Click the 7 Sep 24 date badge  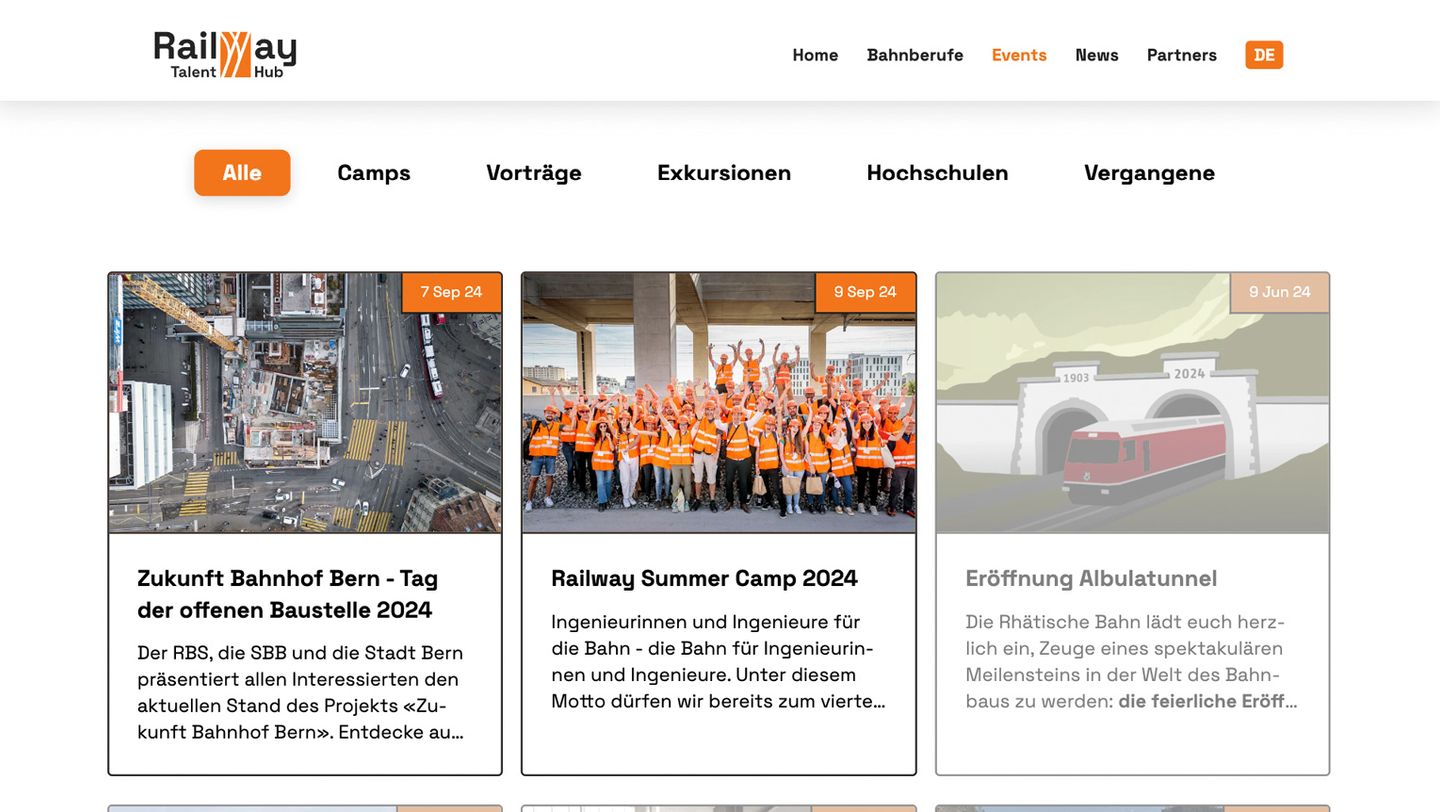(x=451, y=292)
